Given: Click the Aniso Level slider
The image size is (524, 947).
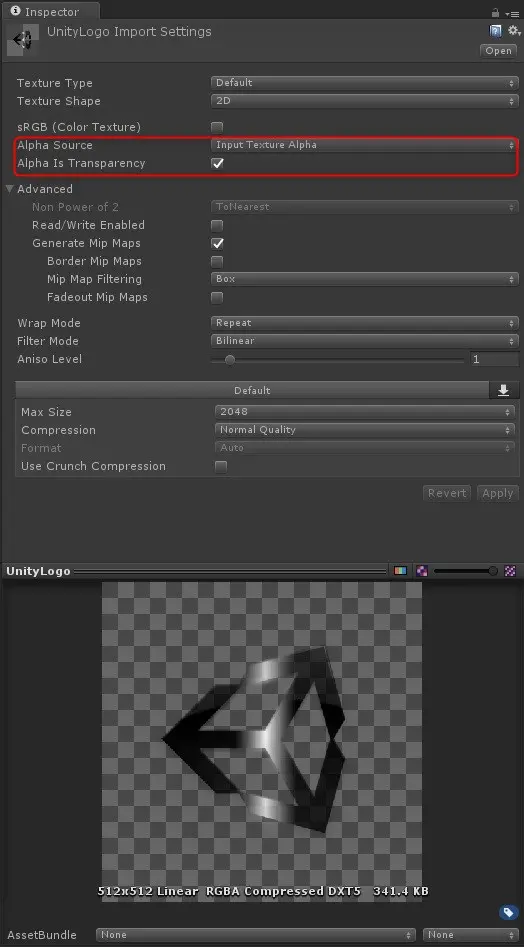Looking at the screenshot, I should [x=338, y=359].
